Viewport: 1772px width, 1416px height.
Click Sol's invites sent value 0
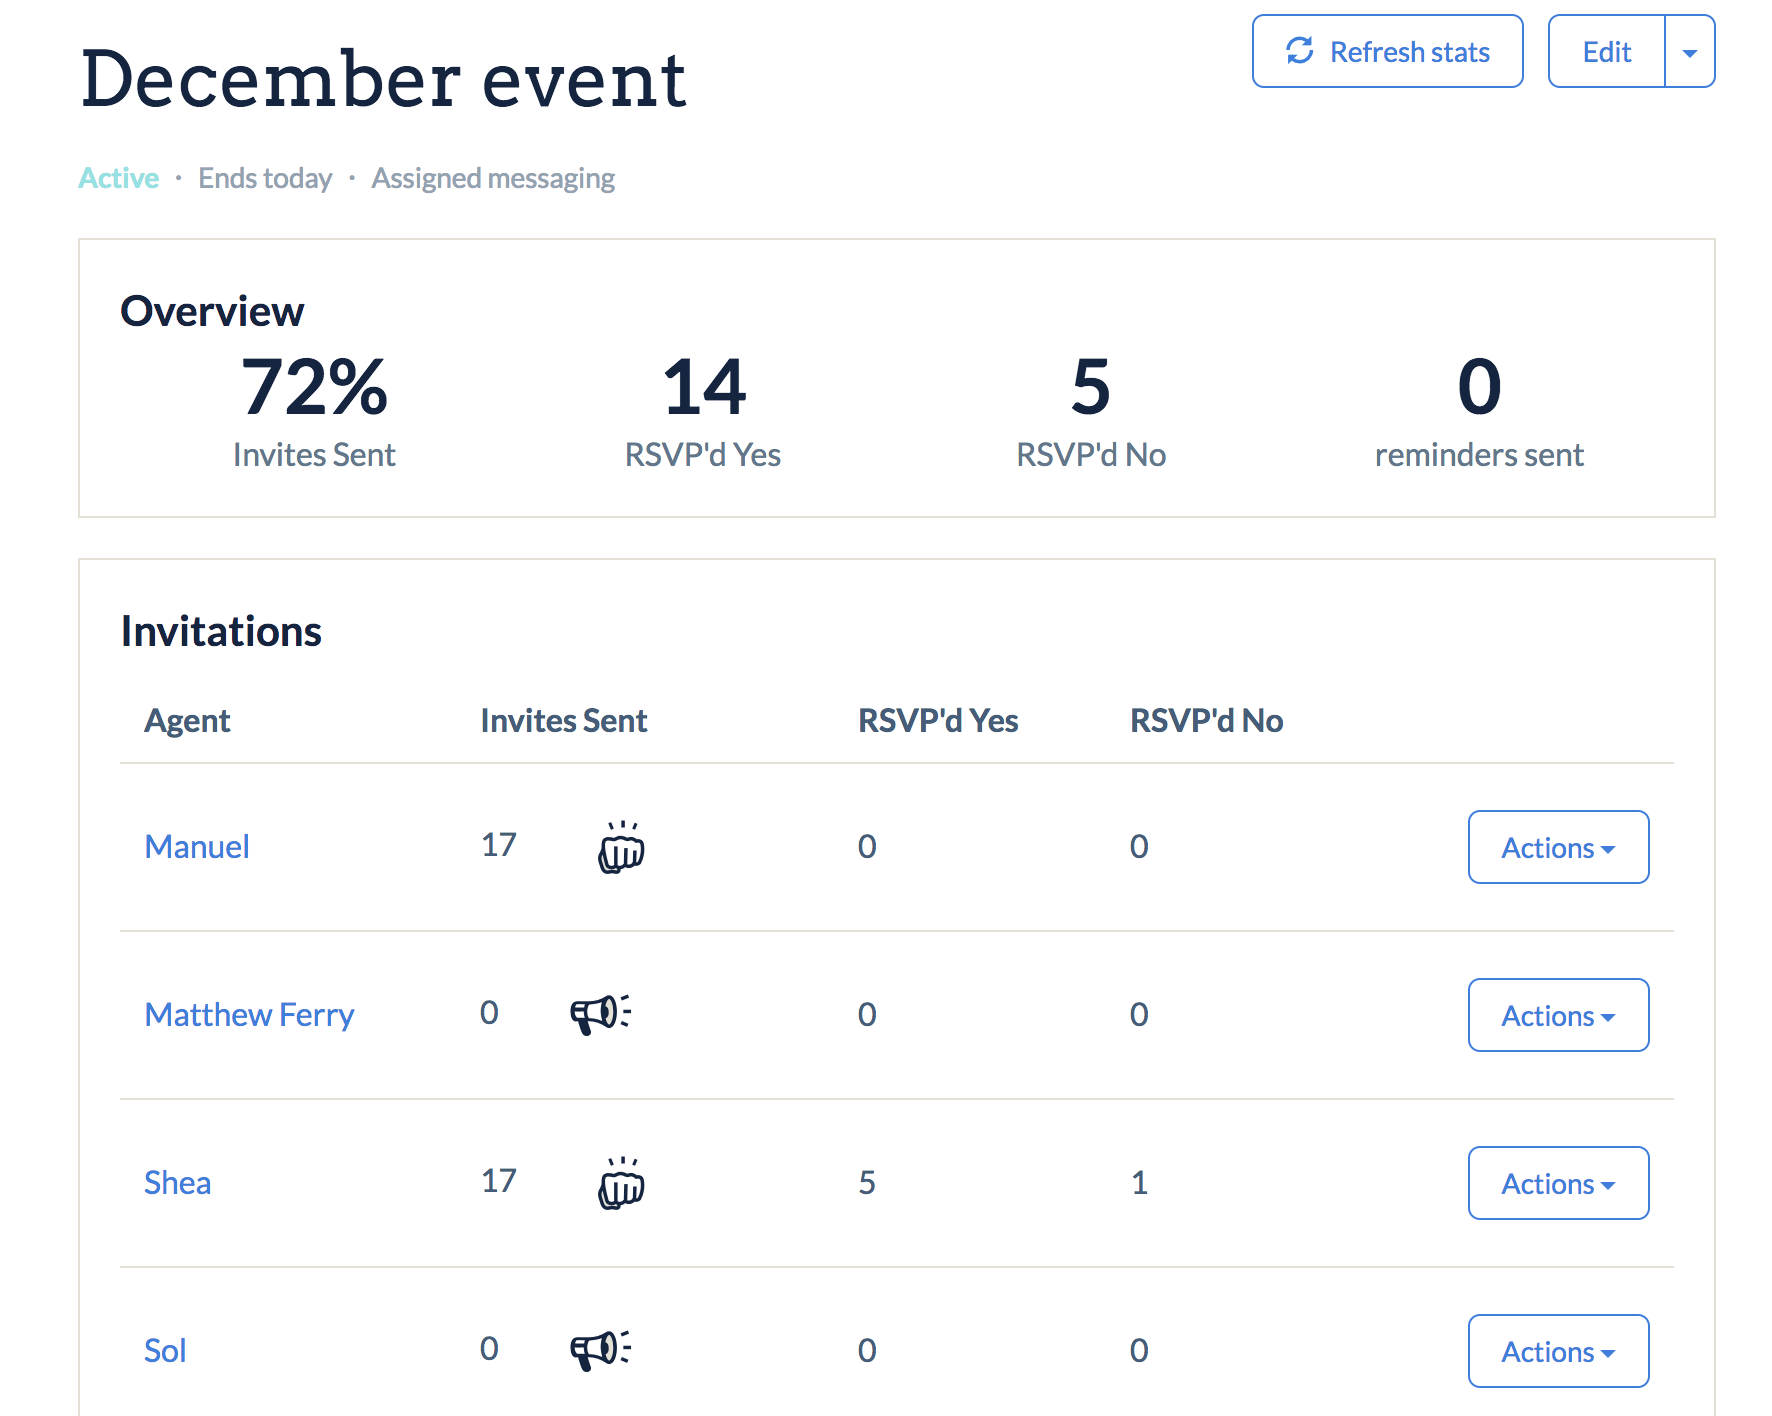(489, 1349)
